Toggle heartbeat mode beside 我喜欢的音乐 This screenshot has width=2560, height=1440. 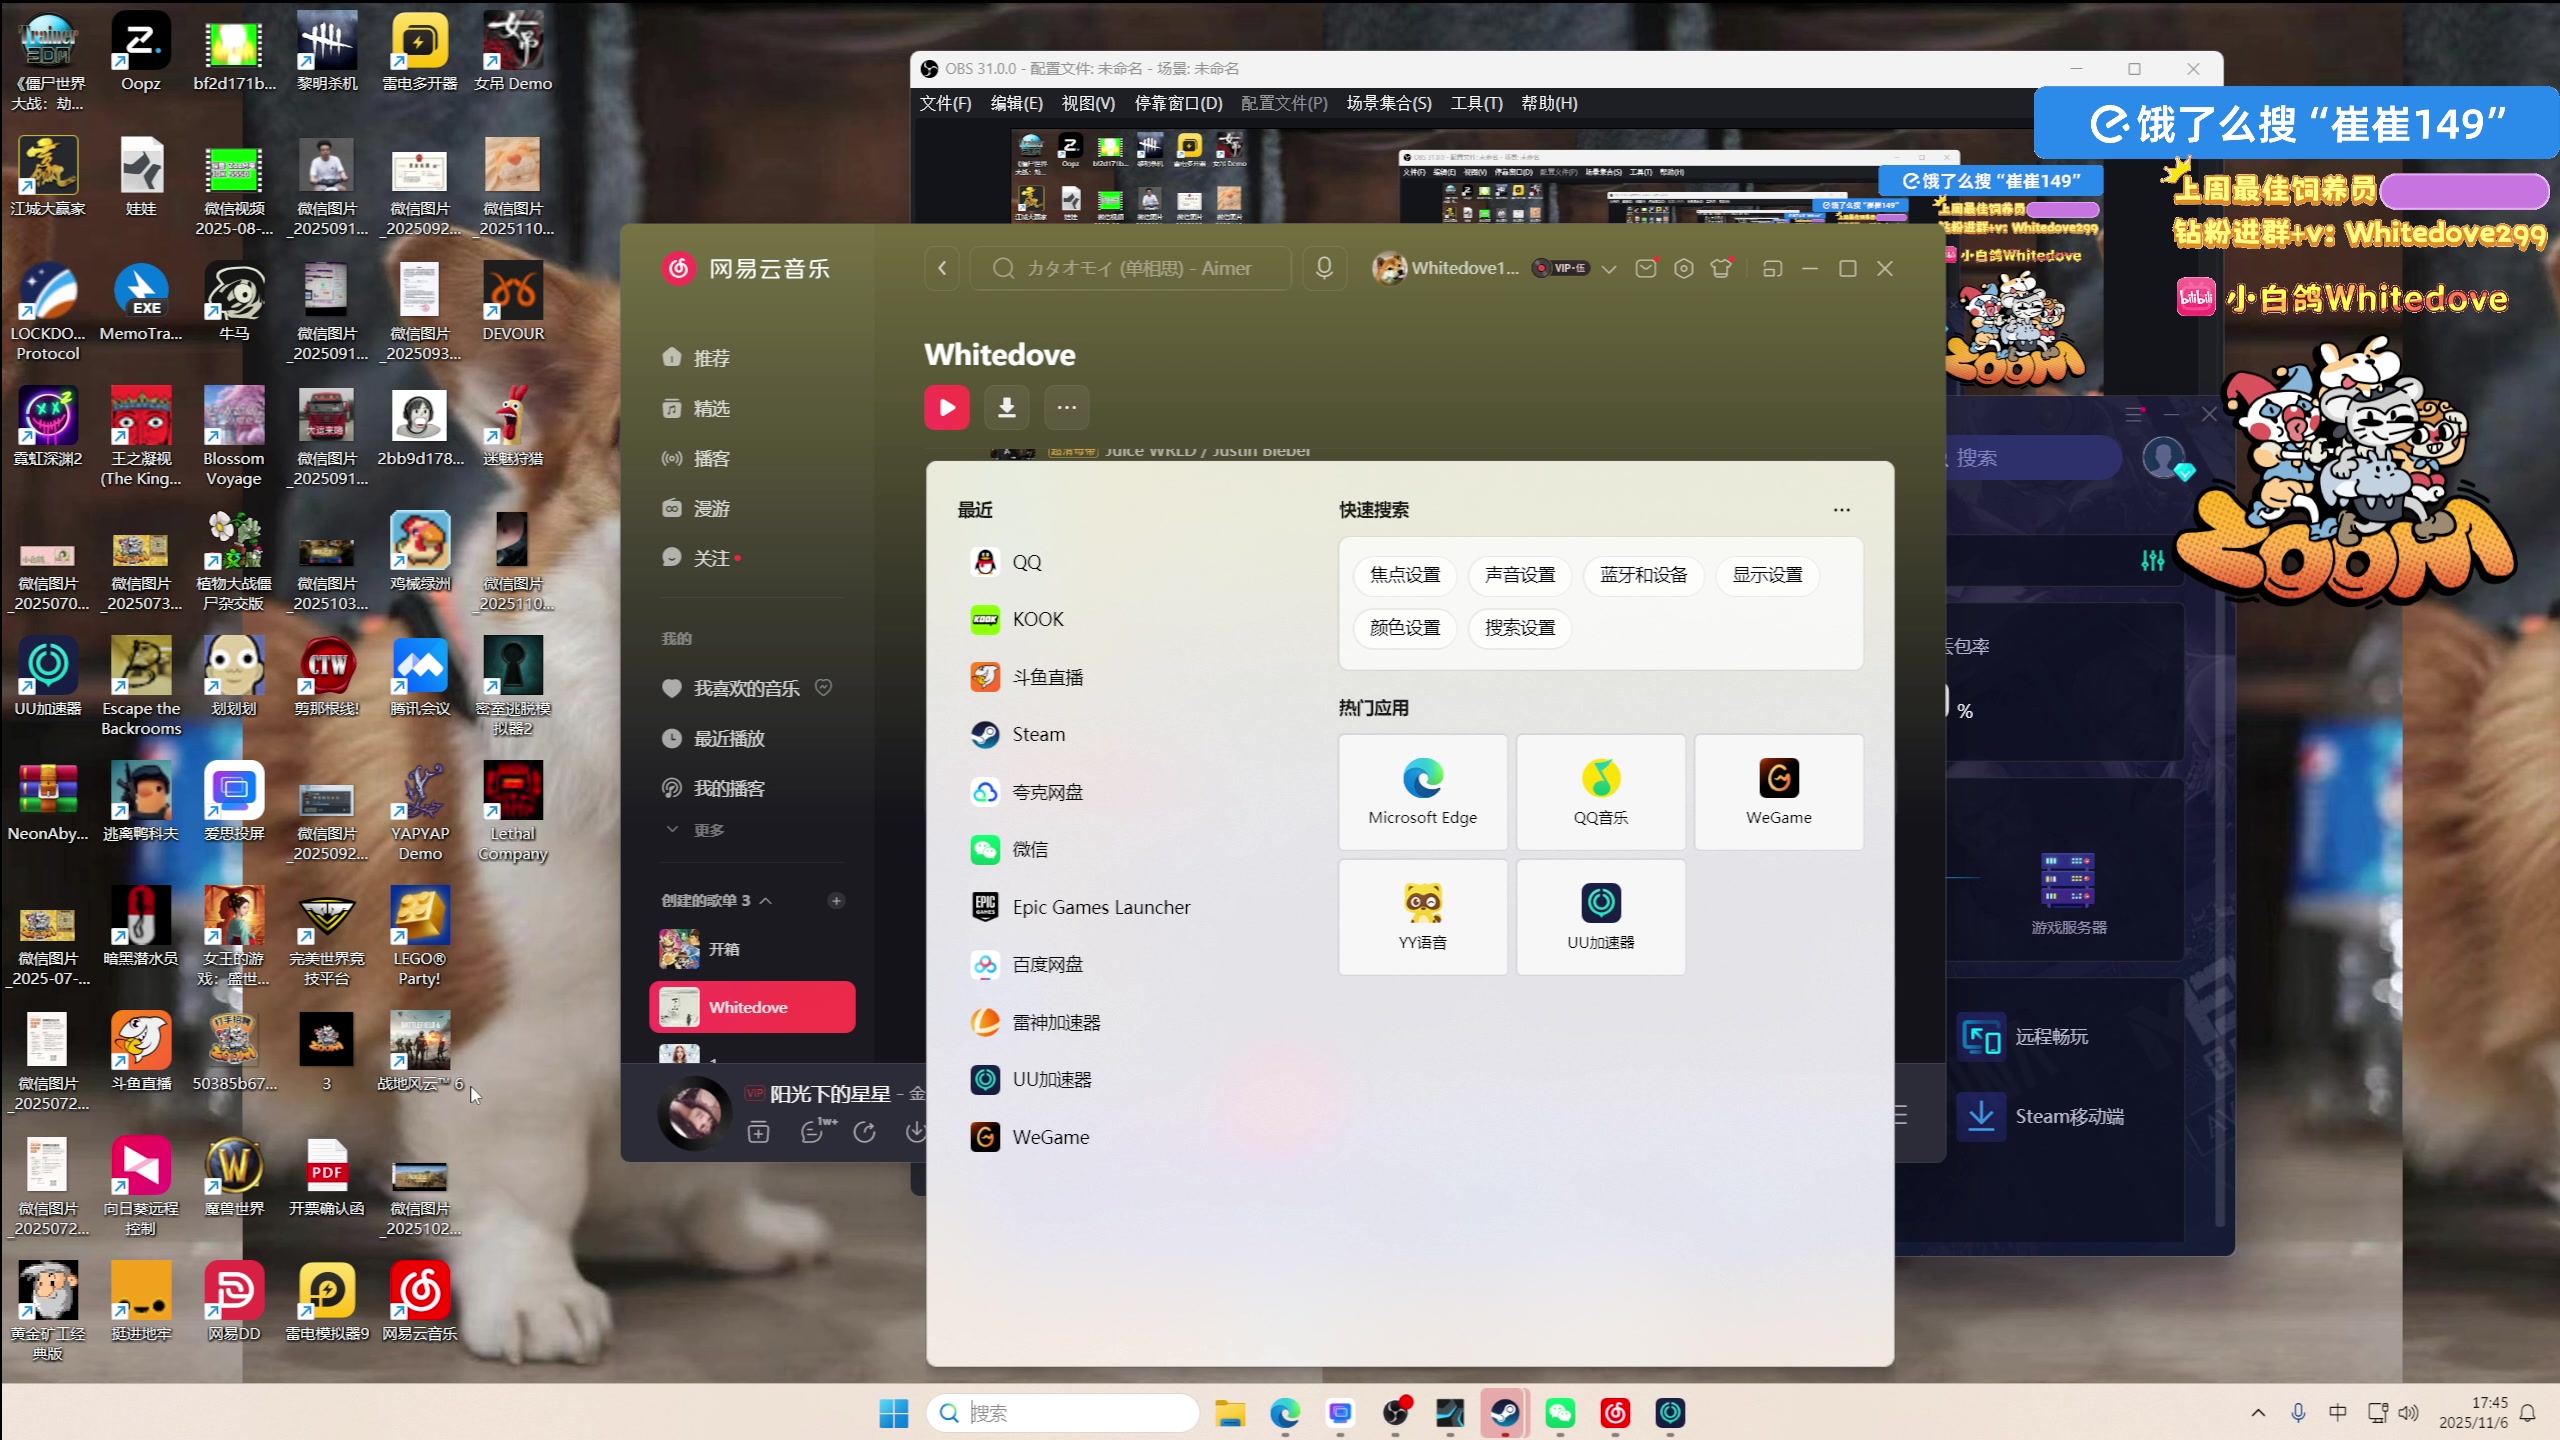coord(823,687)
